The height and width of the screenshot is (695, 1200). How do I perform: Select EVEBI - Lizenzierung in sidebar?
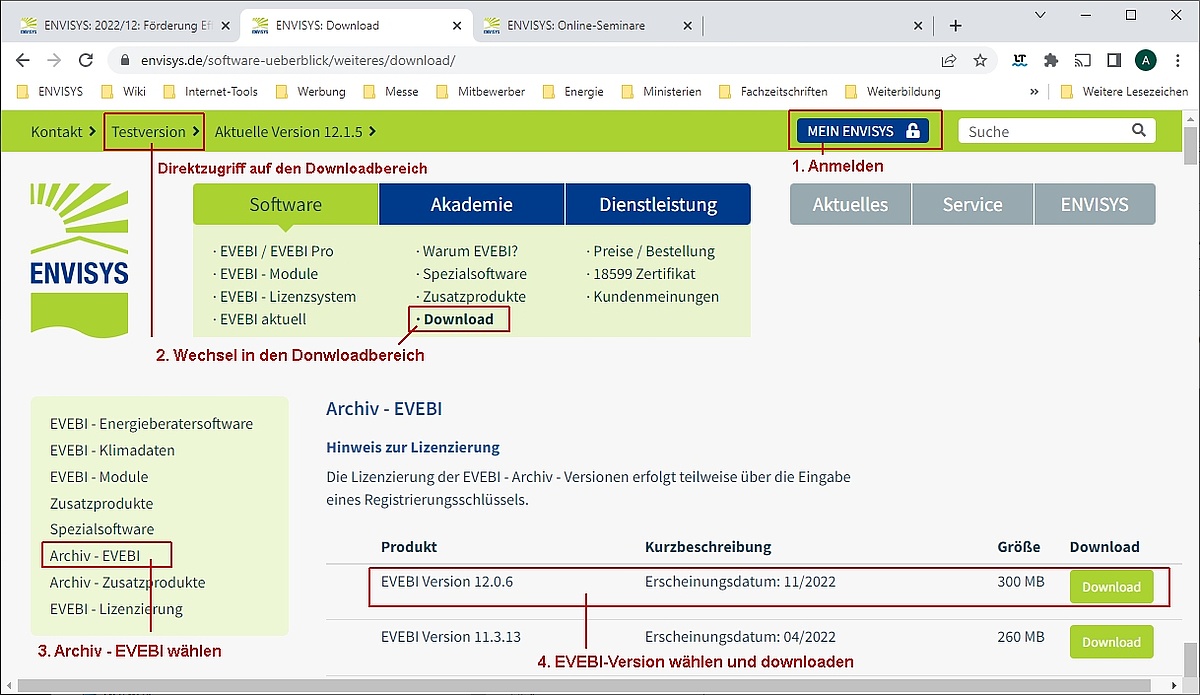tap(116, 609)
